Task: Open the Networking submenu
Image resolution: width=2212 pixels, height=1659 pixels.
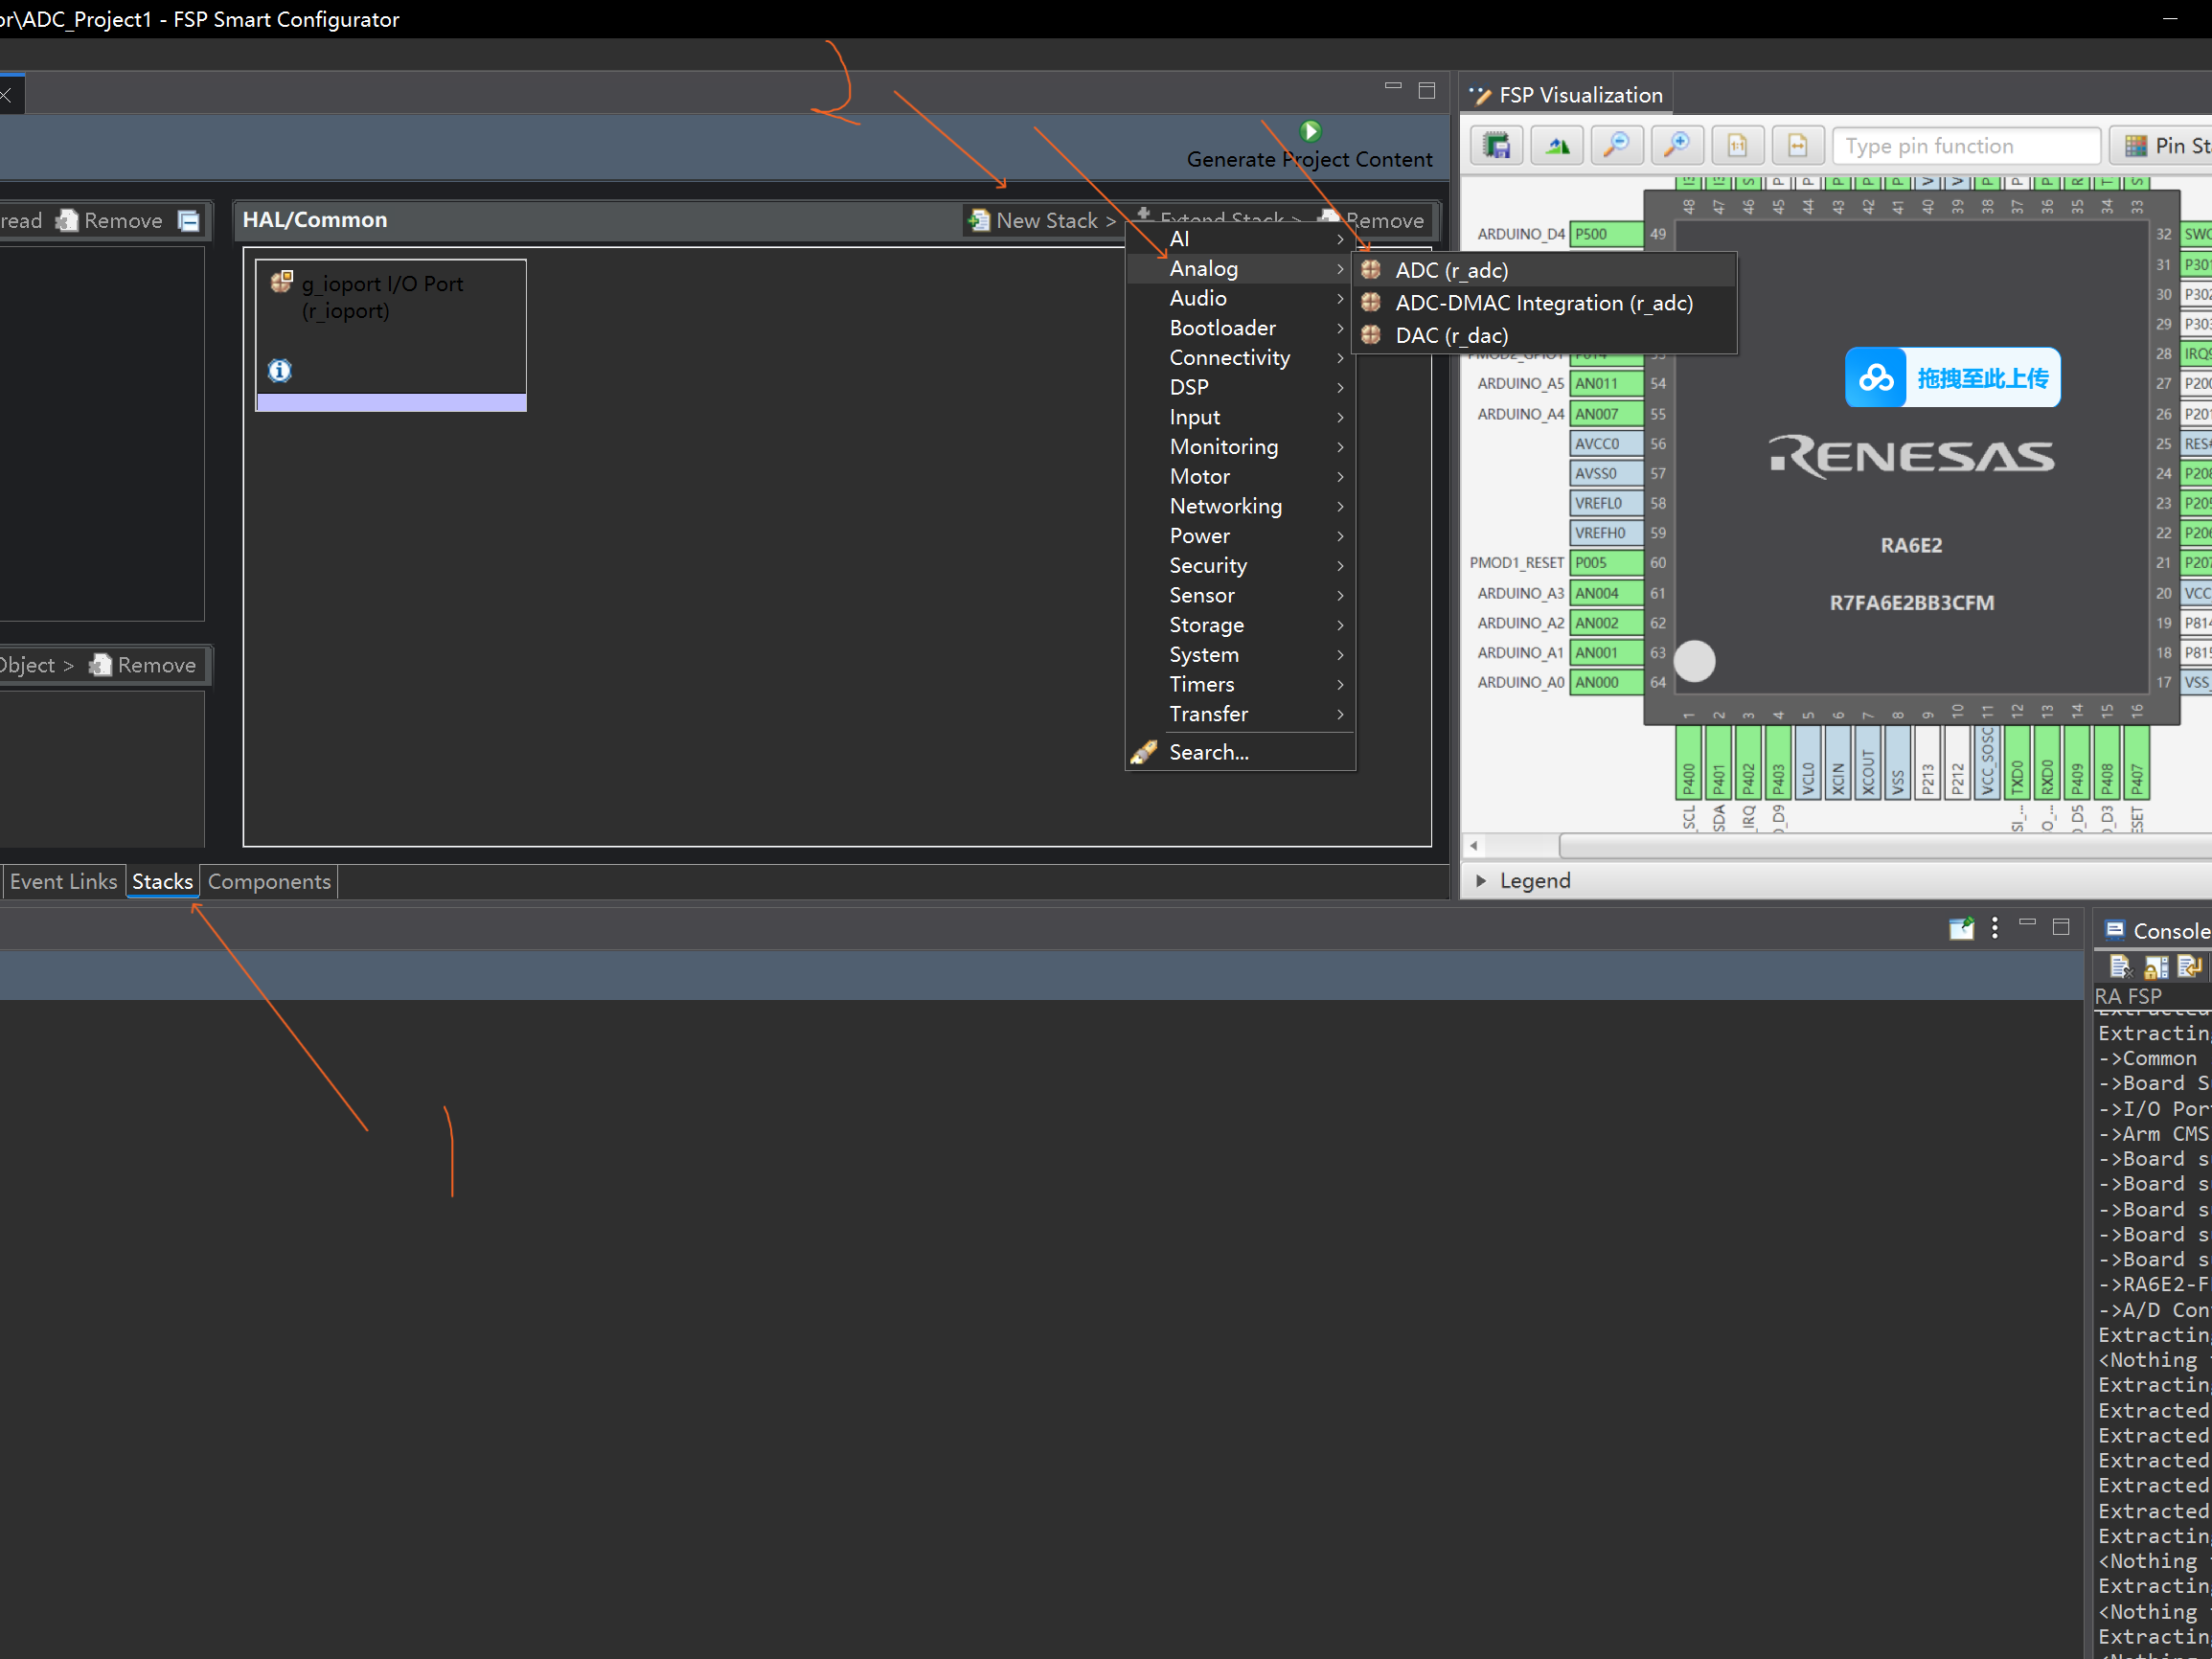Action: pyautogui.click(x=1241, y=506)
